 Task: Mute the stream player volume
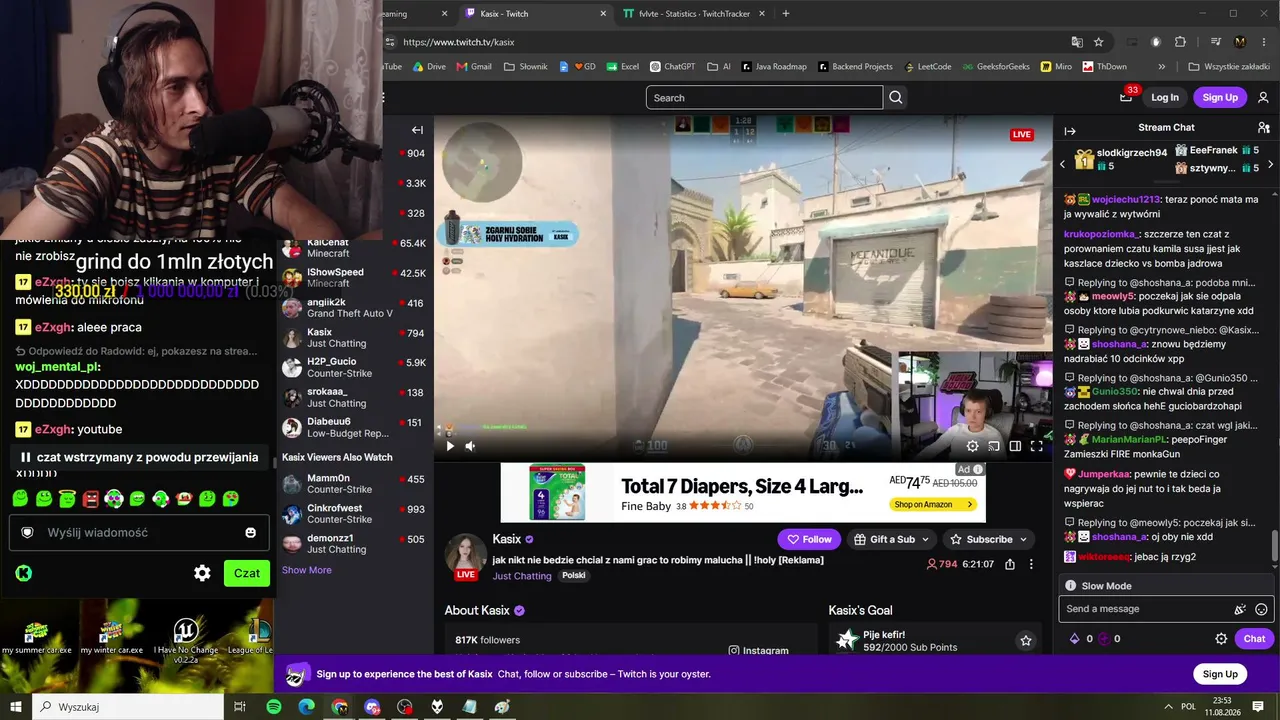point(470,446)
